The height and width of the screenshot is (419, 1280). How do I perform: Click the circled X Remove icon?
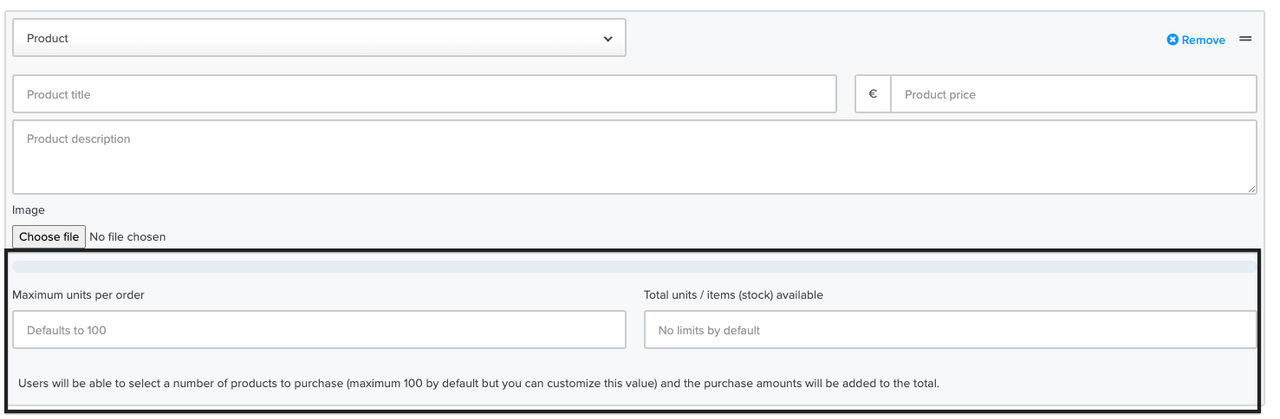pyautogui.click(x=1172, y=40)
